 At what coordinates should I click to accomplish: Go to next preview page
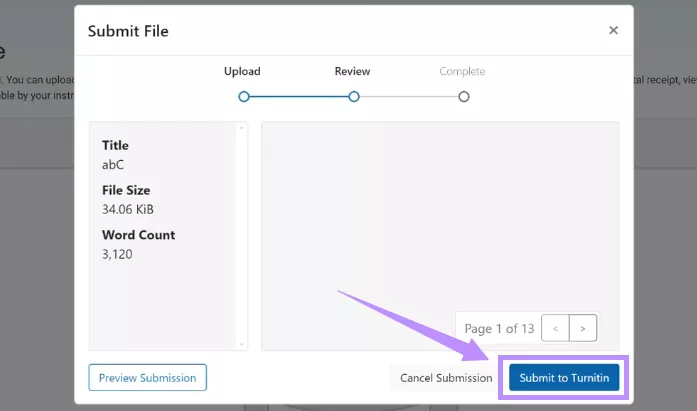pyautogui.click(x=583, y=328)
